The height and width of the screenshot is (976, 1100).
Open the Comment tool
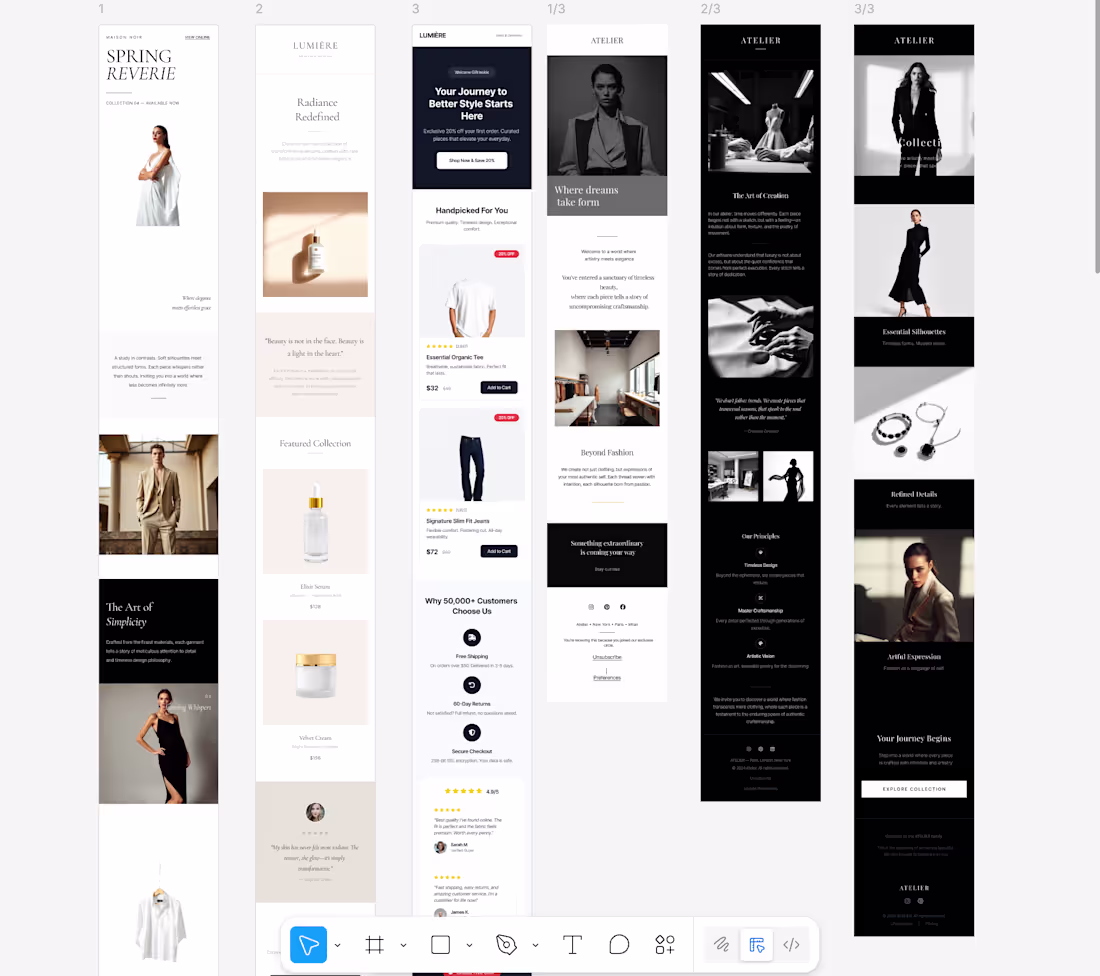(619, 944)
